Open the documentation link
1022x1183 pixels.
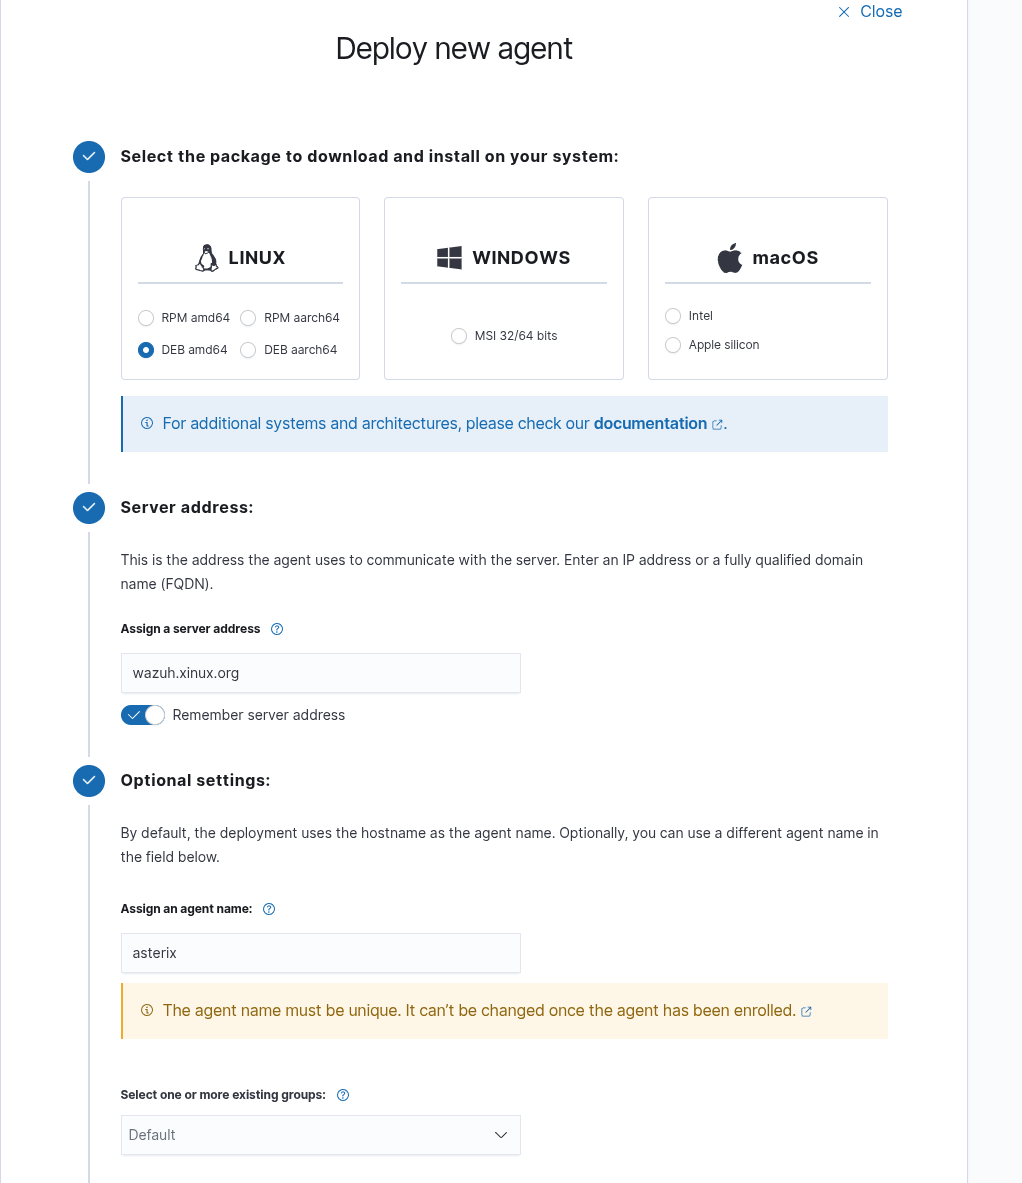click(x=650, y=424)
